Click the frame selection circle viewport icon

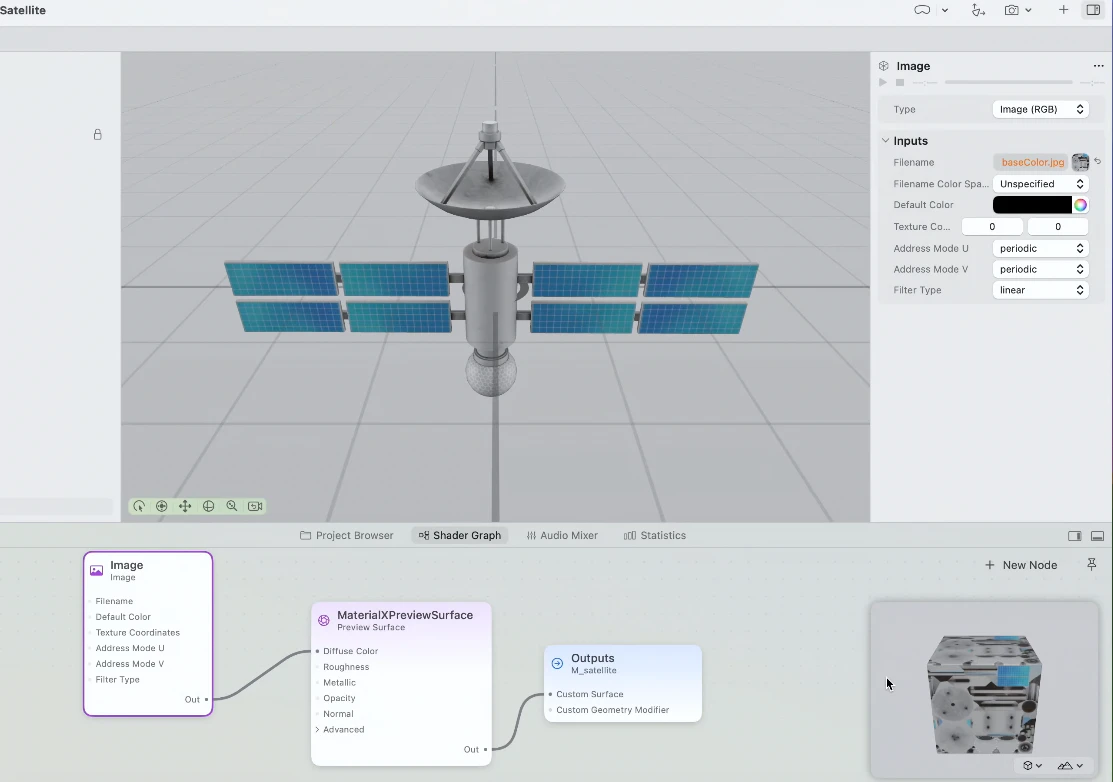[208, 506]
